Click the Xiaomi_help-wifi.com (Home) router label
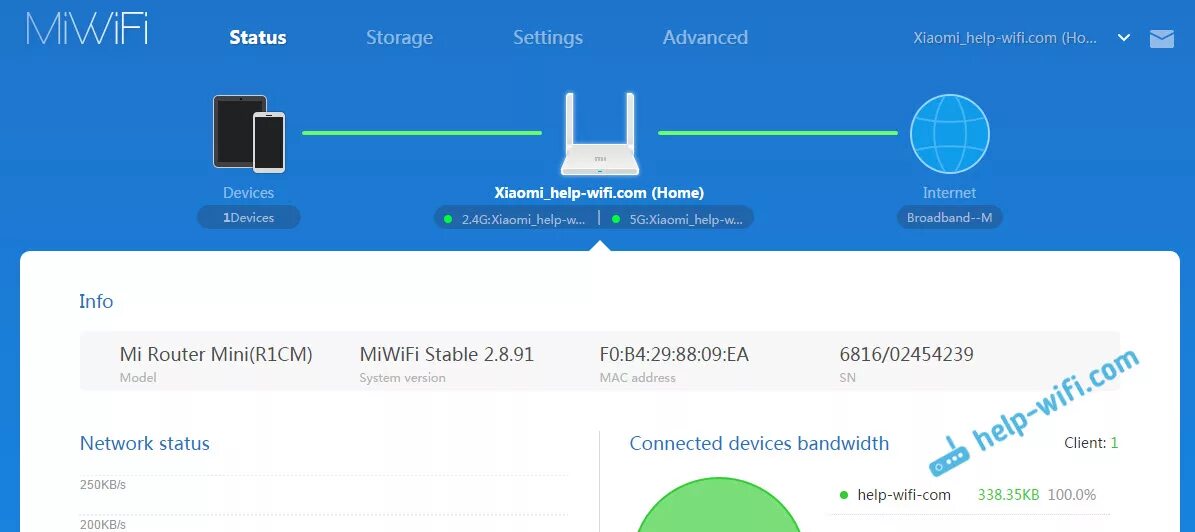This screenshot has width=1195, height=532. 599,193
